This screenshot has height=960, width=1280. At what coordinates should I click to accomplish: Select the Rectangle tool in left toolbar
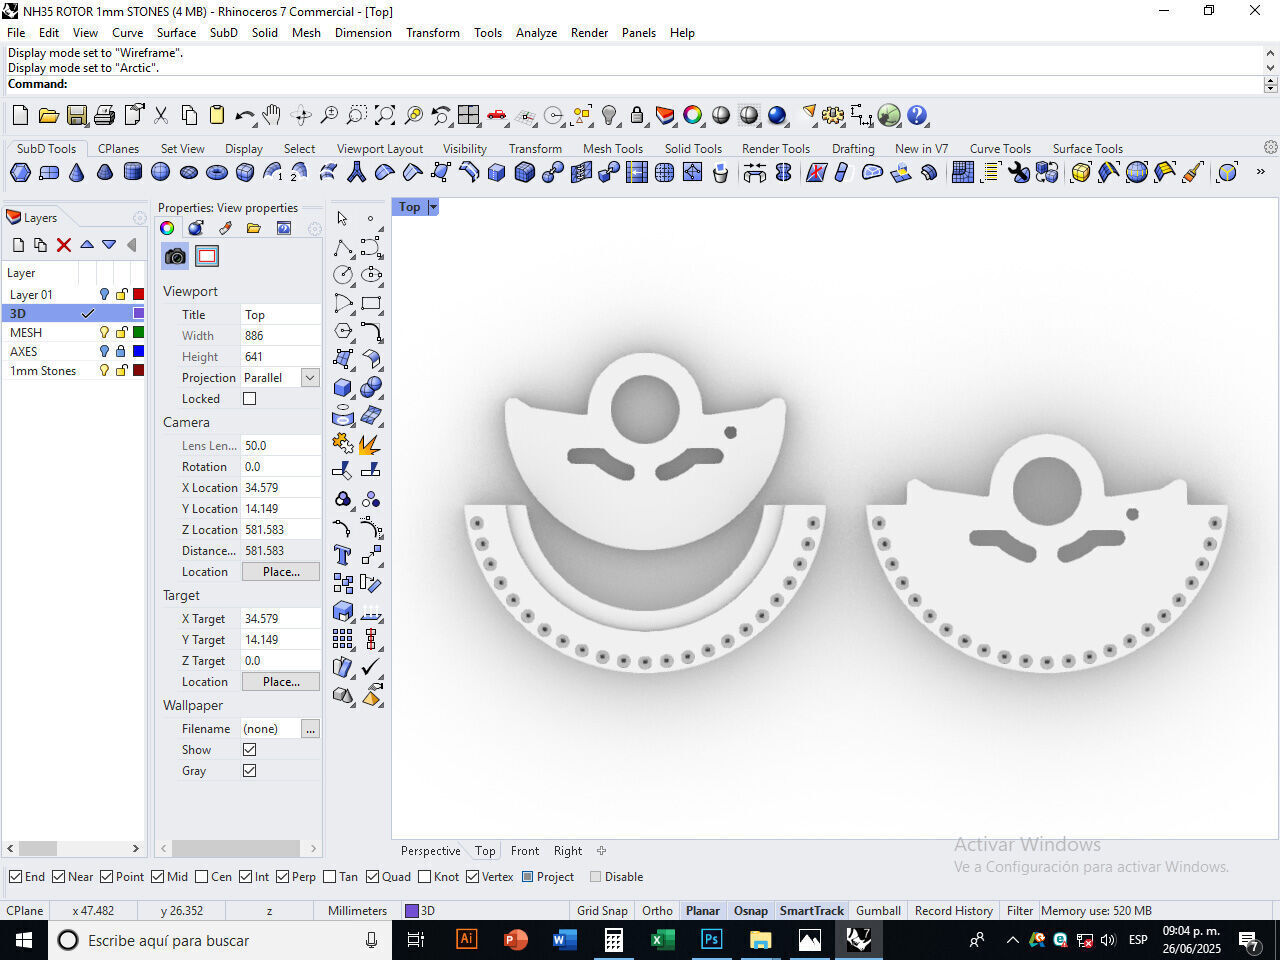point(371,303)
